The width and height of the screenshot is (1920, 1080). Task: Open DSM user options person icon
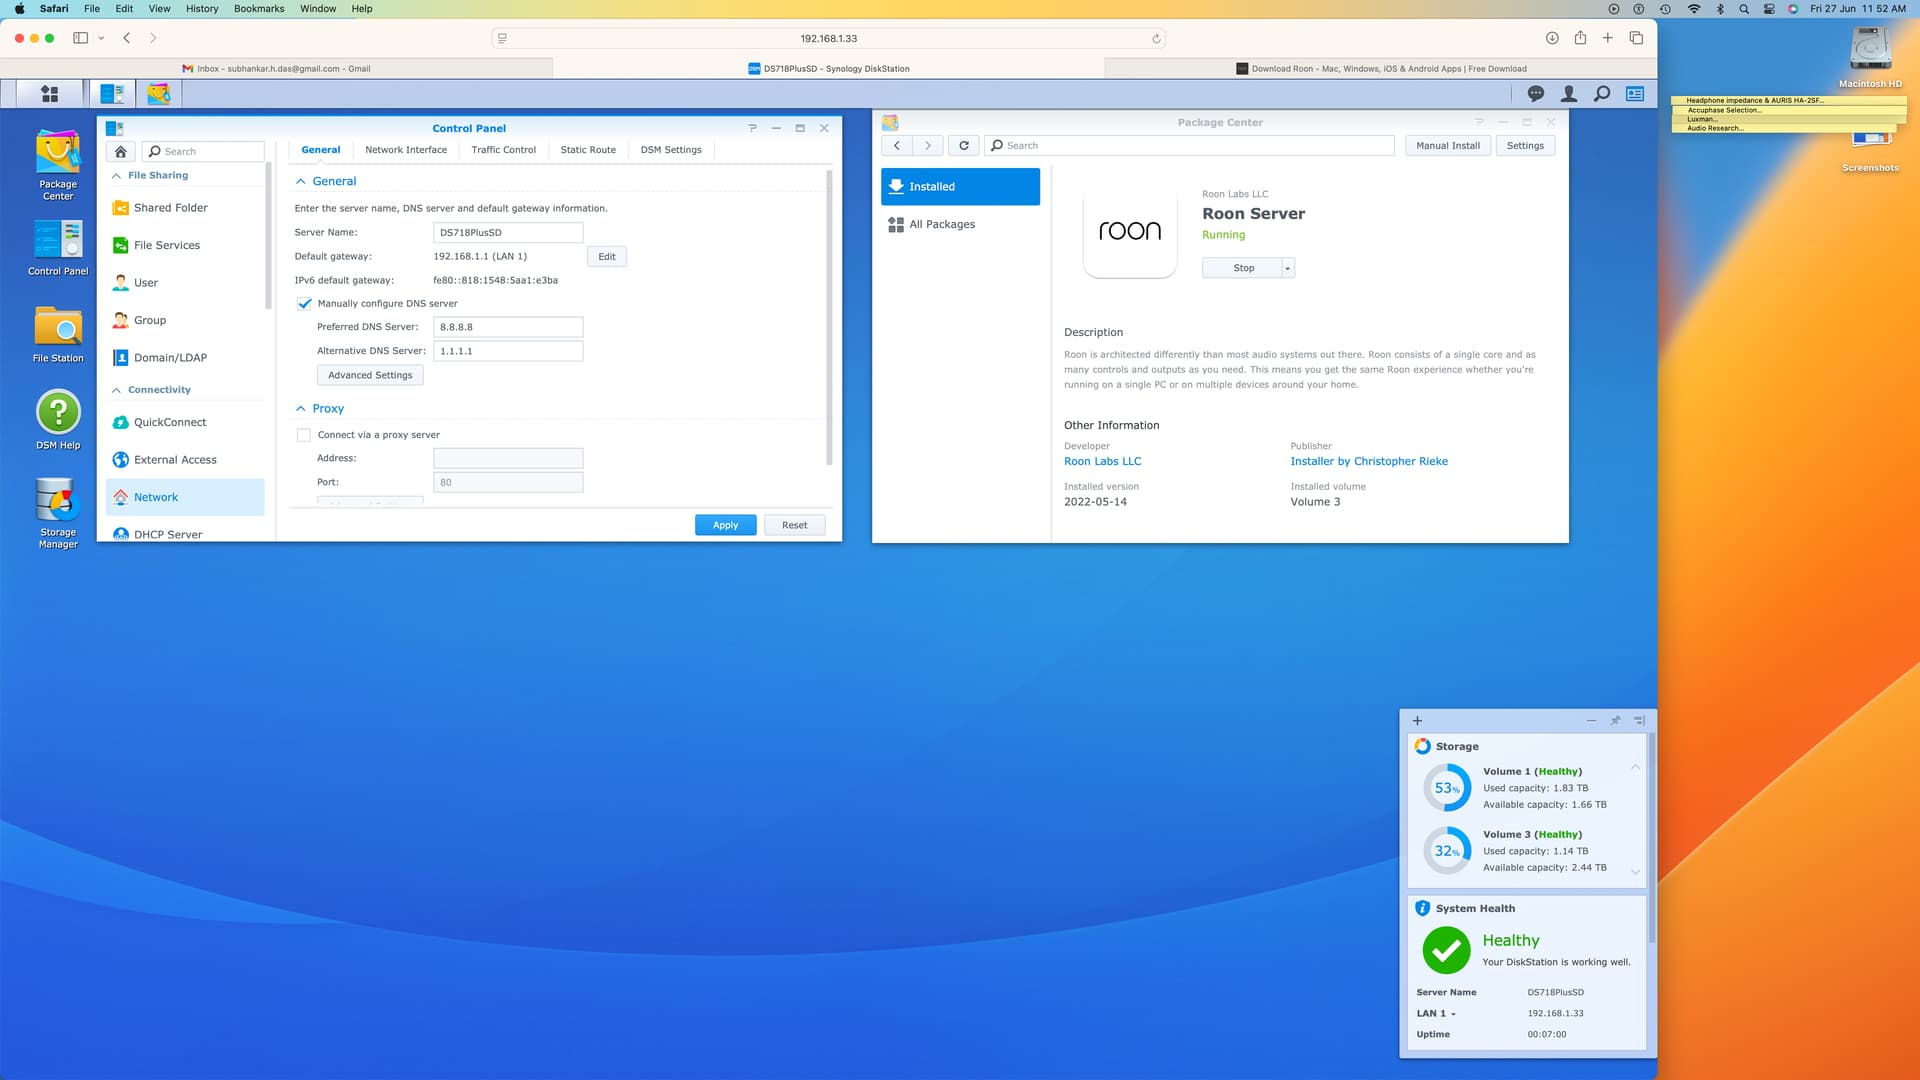(1569, 94)
